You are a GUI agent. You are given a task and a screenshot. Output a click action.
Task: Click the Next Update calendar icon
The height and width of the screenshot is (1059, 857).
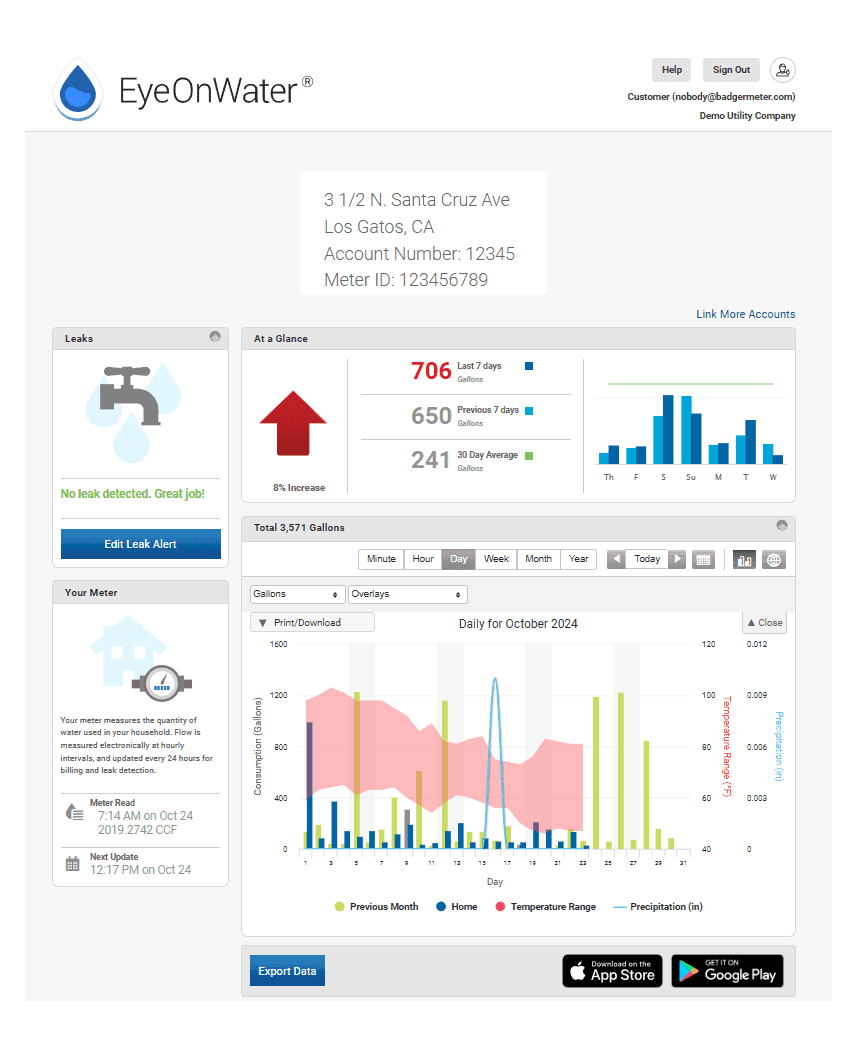click(x=72, y=864)
